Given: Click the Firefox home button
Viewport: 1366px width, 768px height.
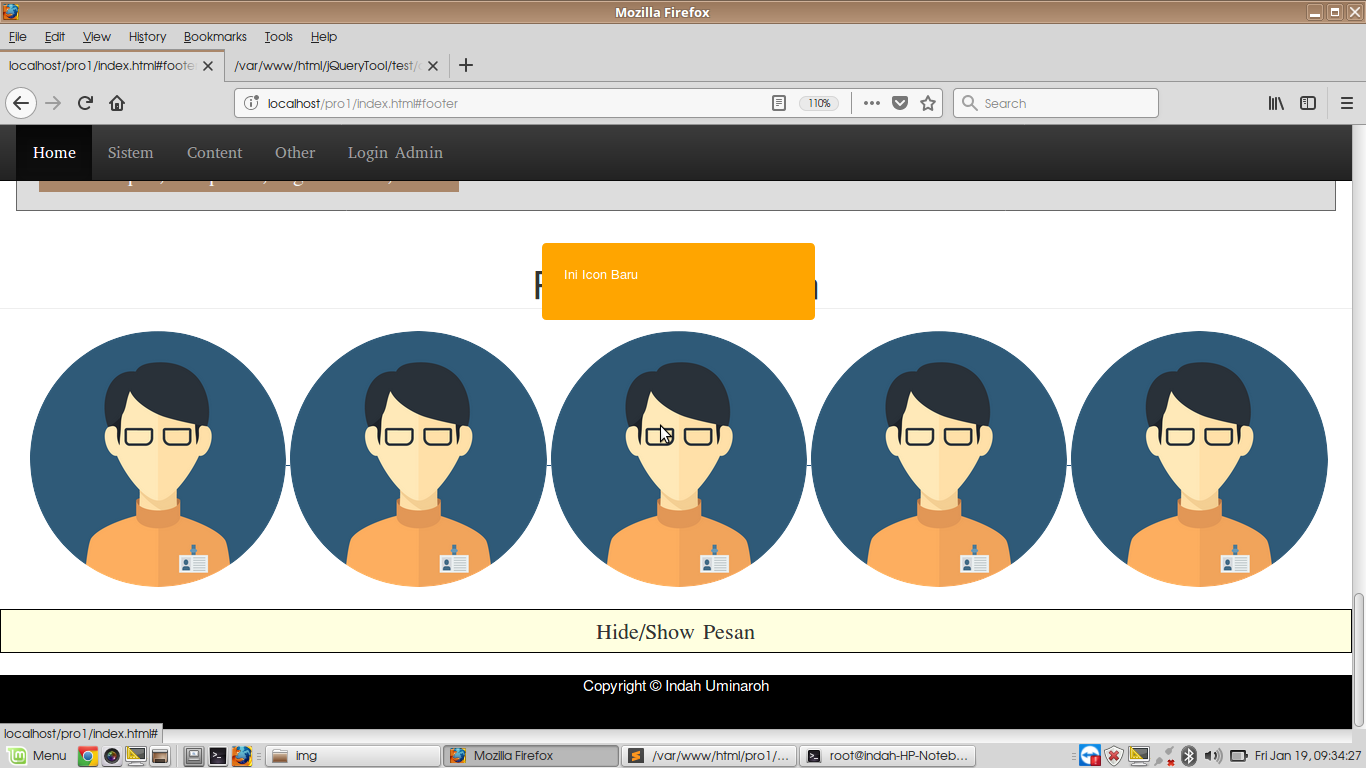Looking at the screenshot, I should pyautogui.click(x=116, y=102).
